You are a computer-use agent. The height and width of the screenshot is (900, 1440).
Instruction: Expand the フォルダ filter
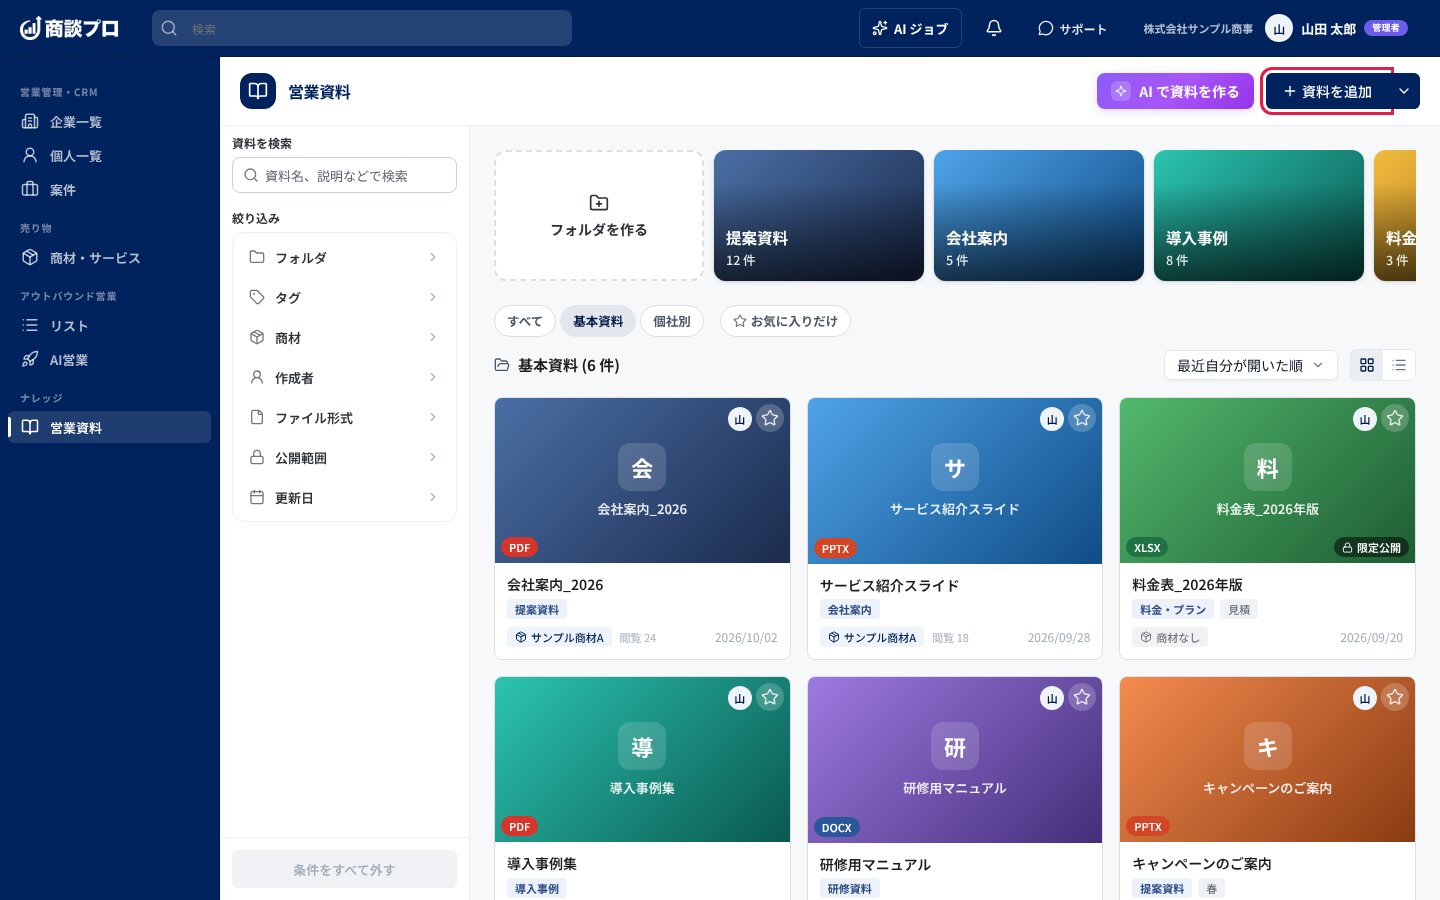coord(344,257)
